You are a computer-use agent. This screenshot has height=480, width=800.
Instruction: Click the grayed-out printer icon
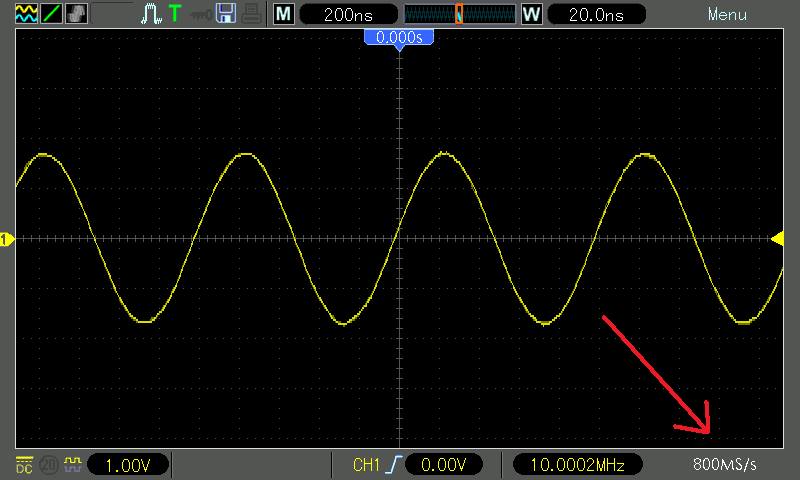coord(252,14)
